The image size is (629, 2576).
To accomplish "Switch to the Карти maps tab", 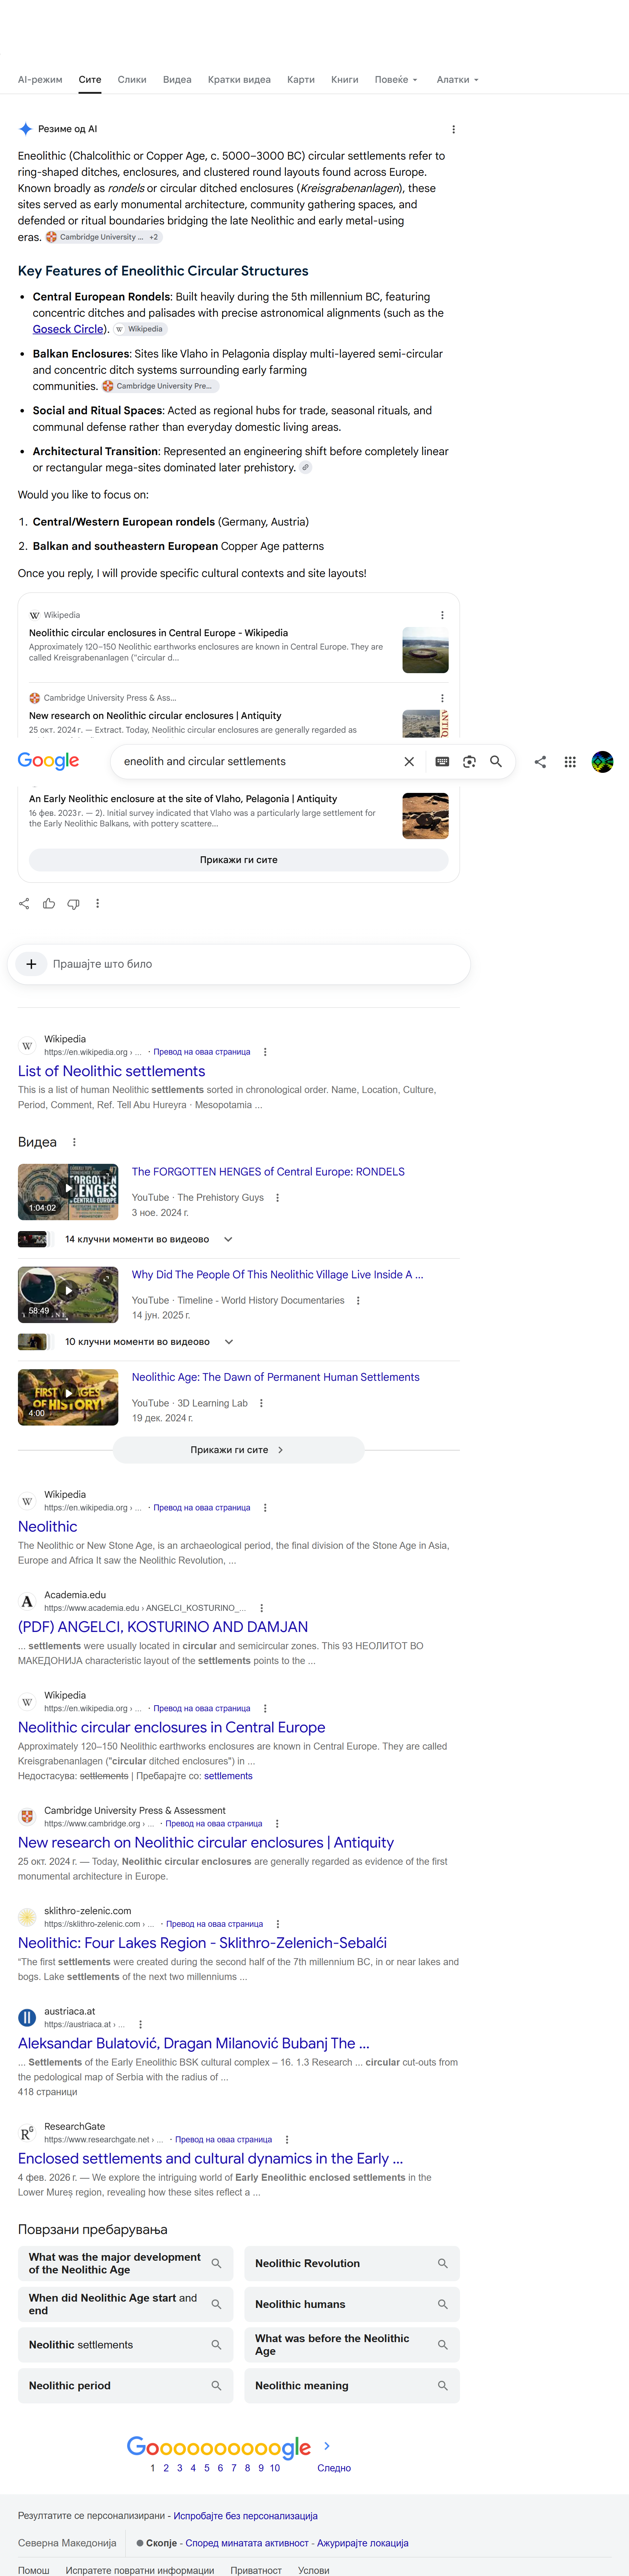I will [301, 80].
